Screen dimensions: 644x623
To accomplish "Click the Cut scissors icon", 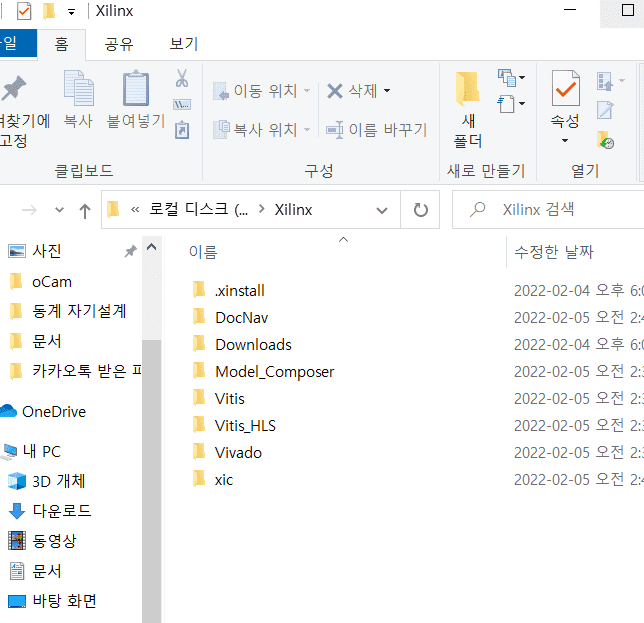I will [182, 78].
